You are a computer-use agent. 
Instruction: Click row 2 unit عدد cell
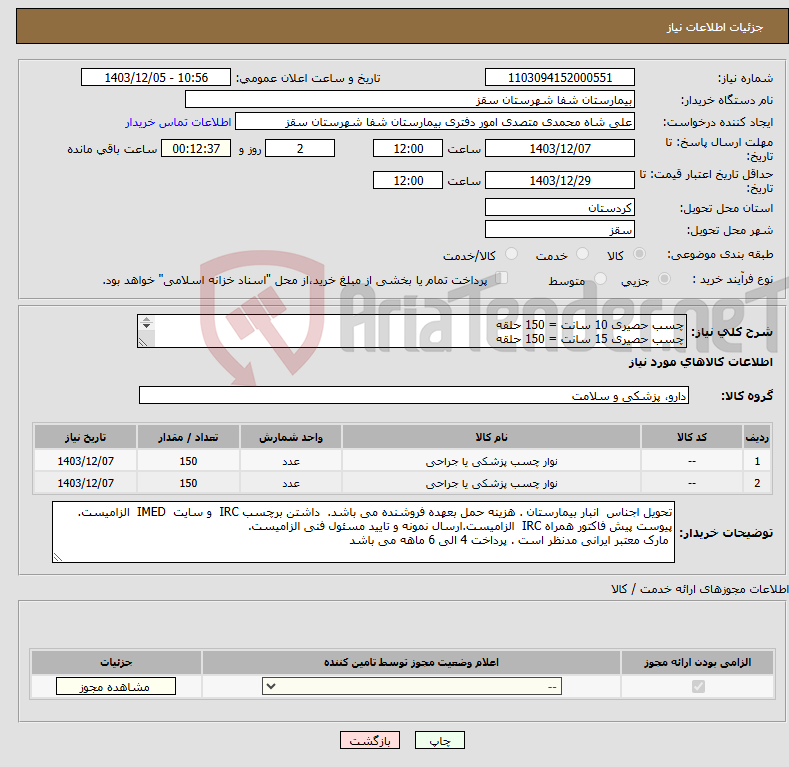291,483
